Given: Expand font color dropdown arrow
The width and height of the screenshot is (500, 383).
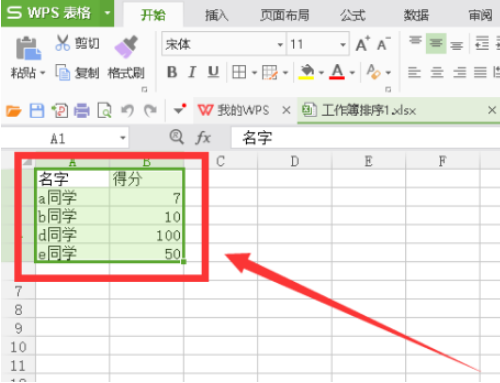Looking at the screenshot, I should coord(352,72).
